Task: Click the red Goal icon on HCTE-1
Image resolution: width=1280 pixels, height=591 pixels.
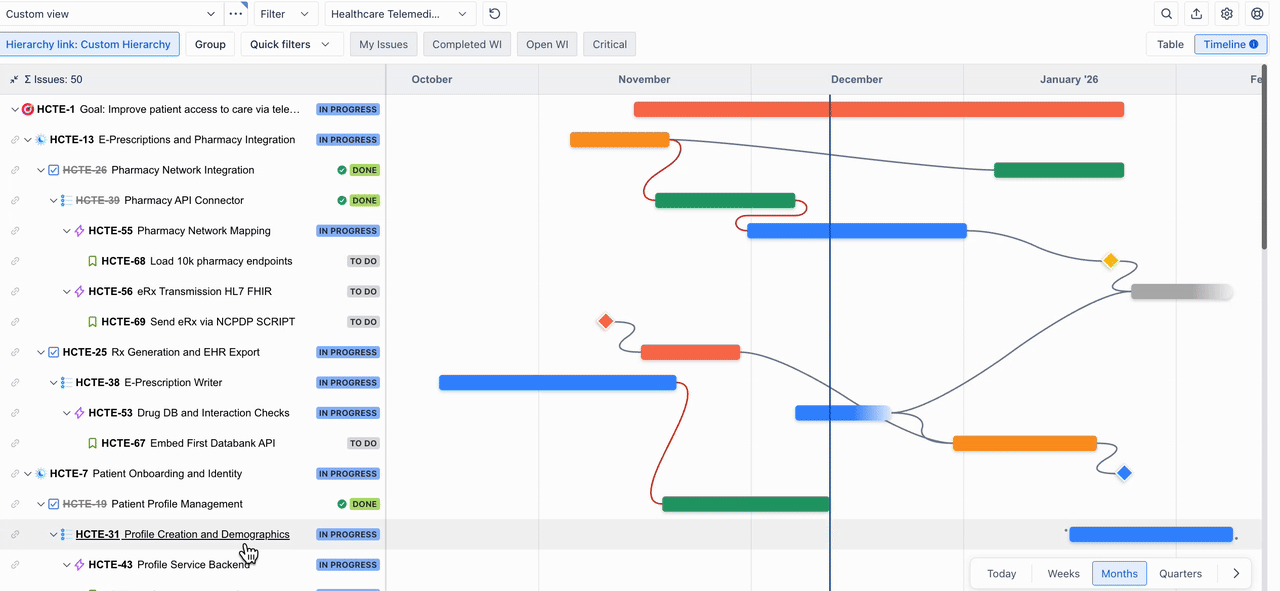Action: tap(27, 108)
